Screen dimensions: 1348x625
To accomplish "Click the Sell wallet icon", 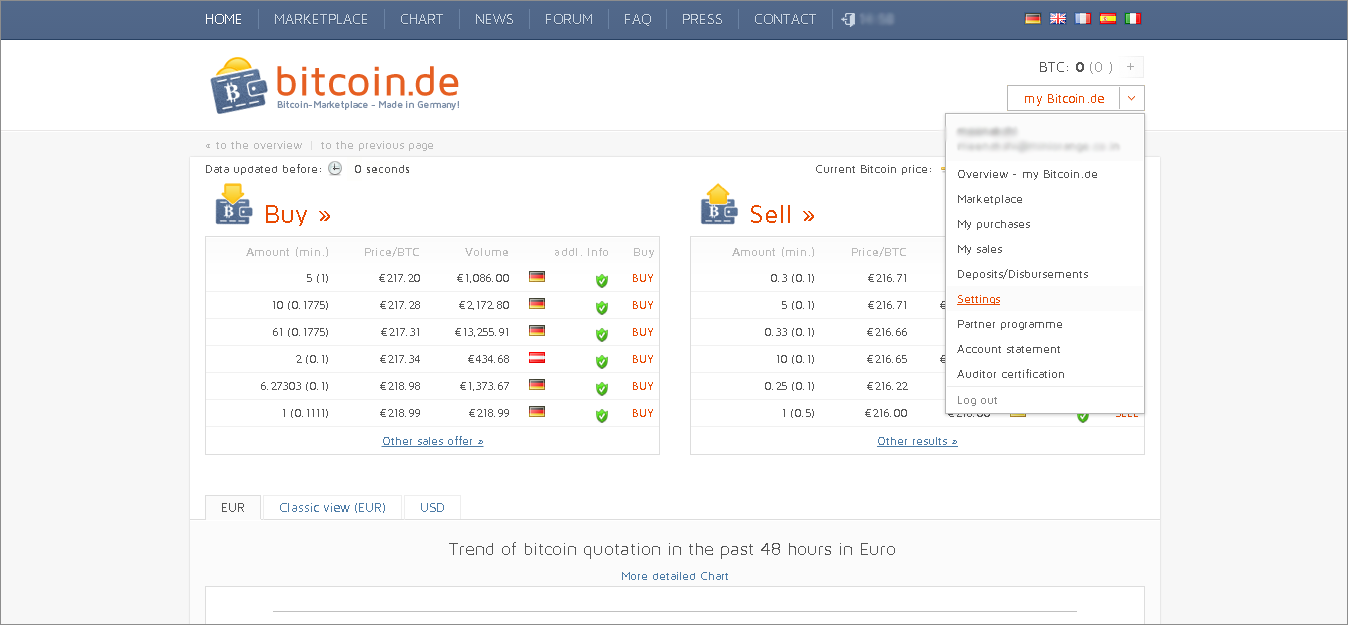I will click(719, 204).
